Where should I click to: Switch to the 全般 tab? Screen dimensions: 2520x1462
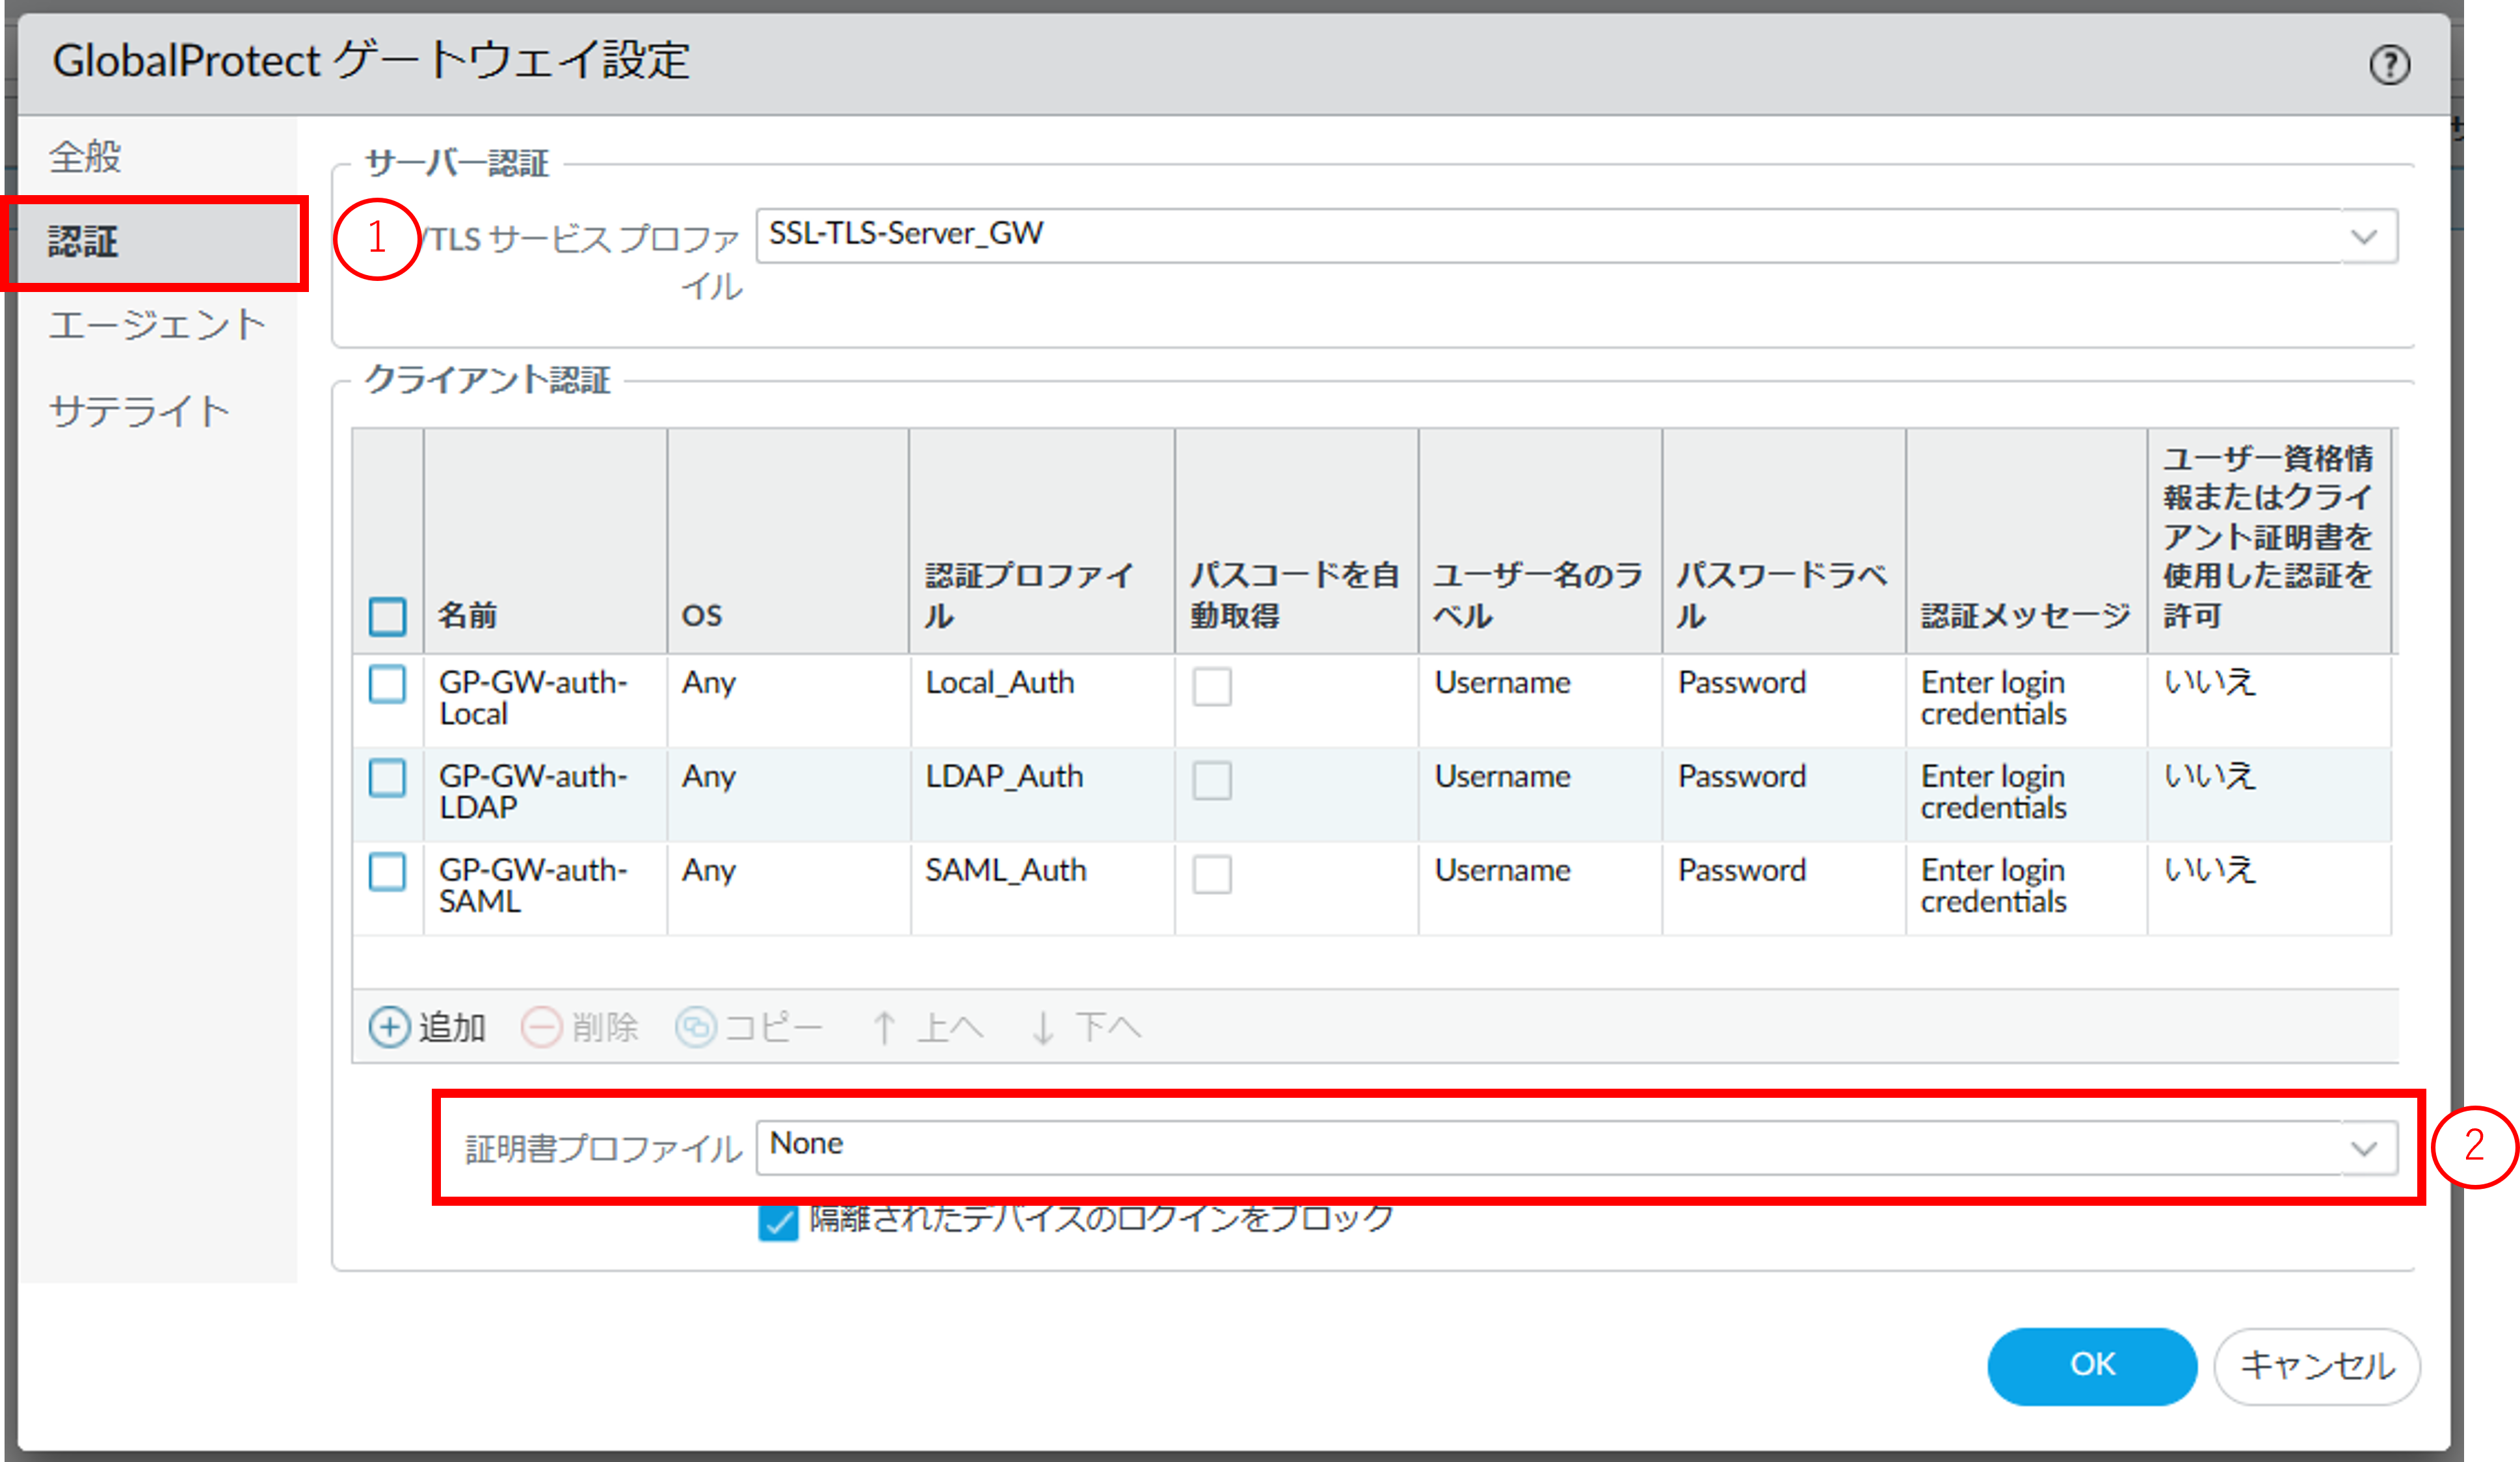[86, 157]
